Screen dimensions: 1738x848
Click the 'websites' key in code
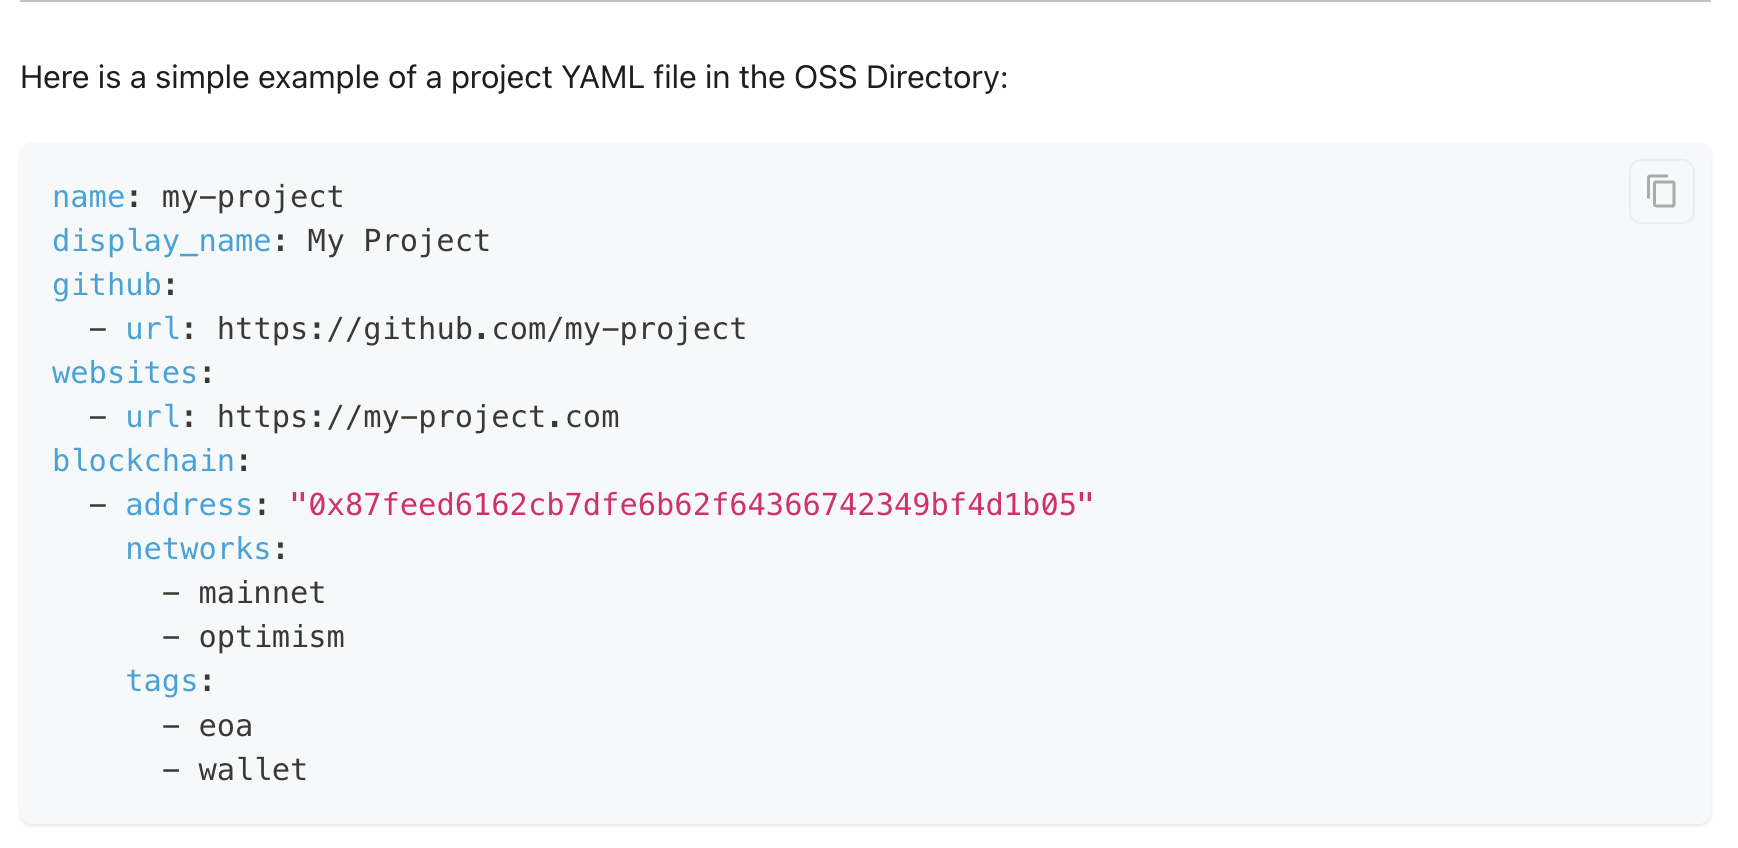pyautogui.click(x=124, y=373)
